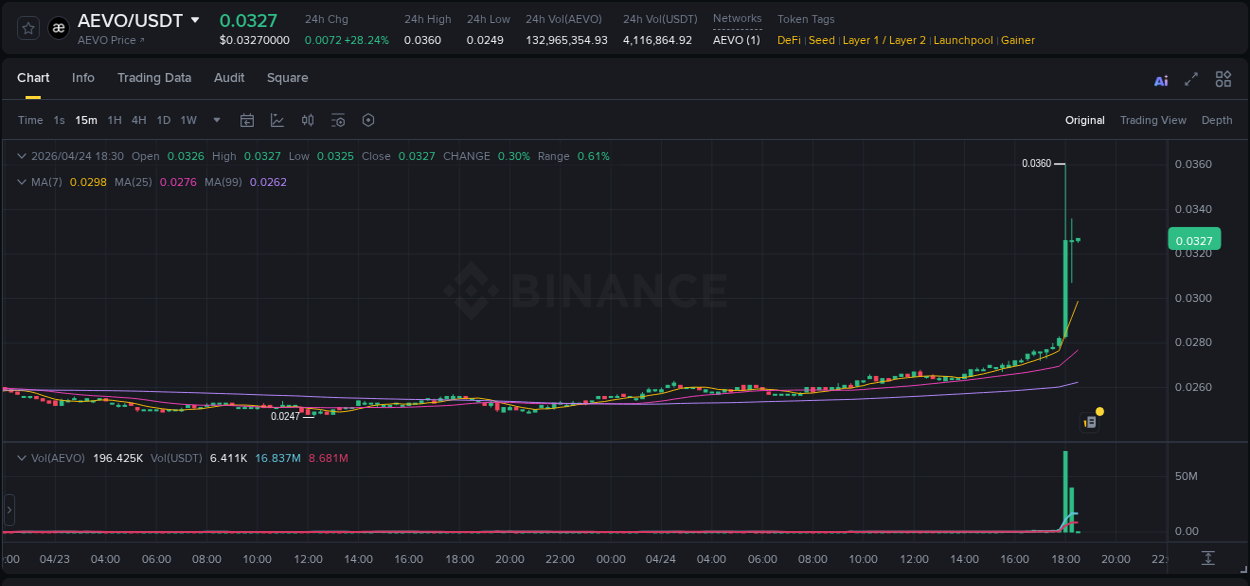Open the widgets layout shapes icon

[1223, 79]
